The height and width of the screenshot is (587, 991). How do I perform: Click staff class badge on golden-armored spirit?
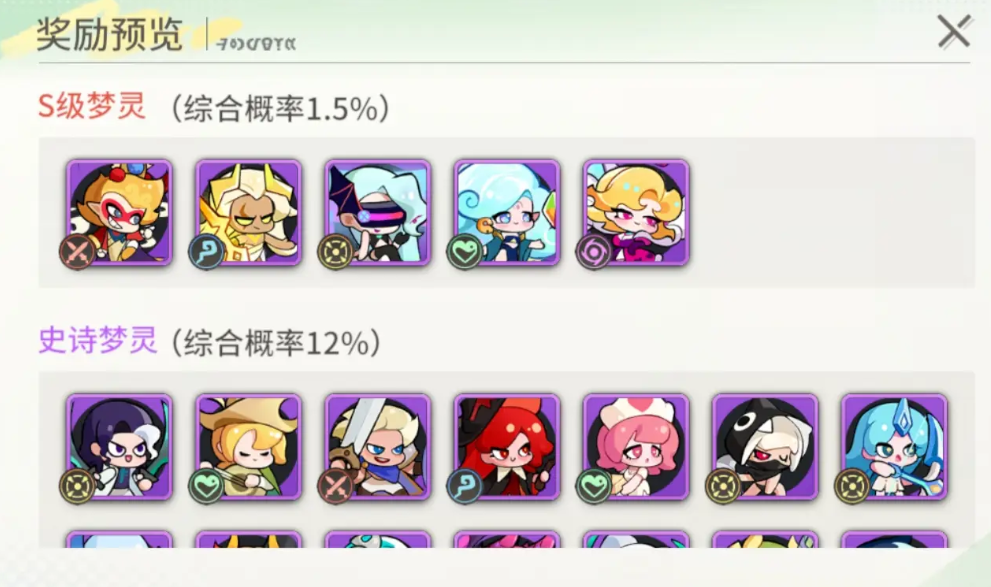(207, 251)
